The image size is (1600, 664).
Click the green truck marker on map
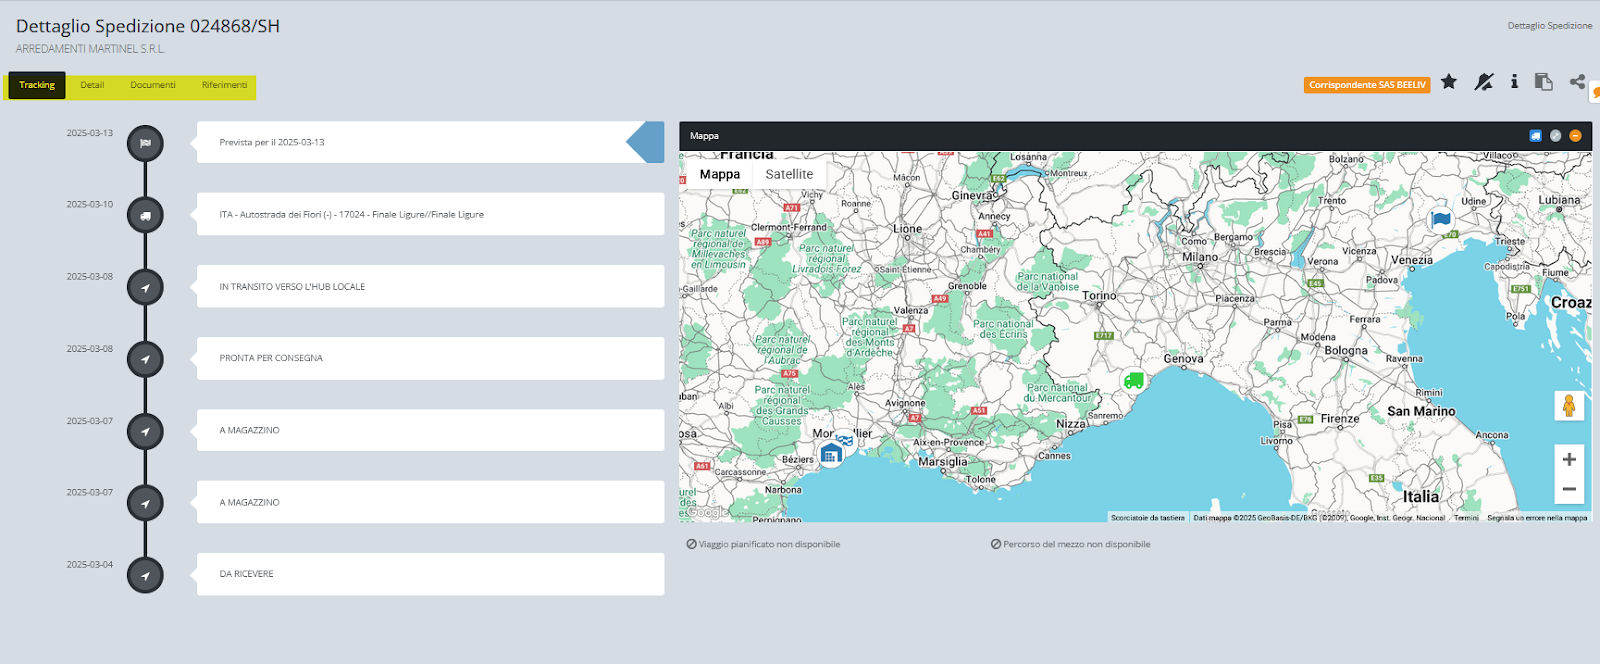1133,380
